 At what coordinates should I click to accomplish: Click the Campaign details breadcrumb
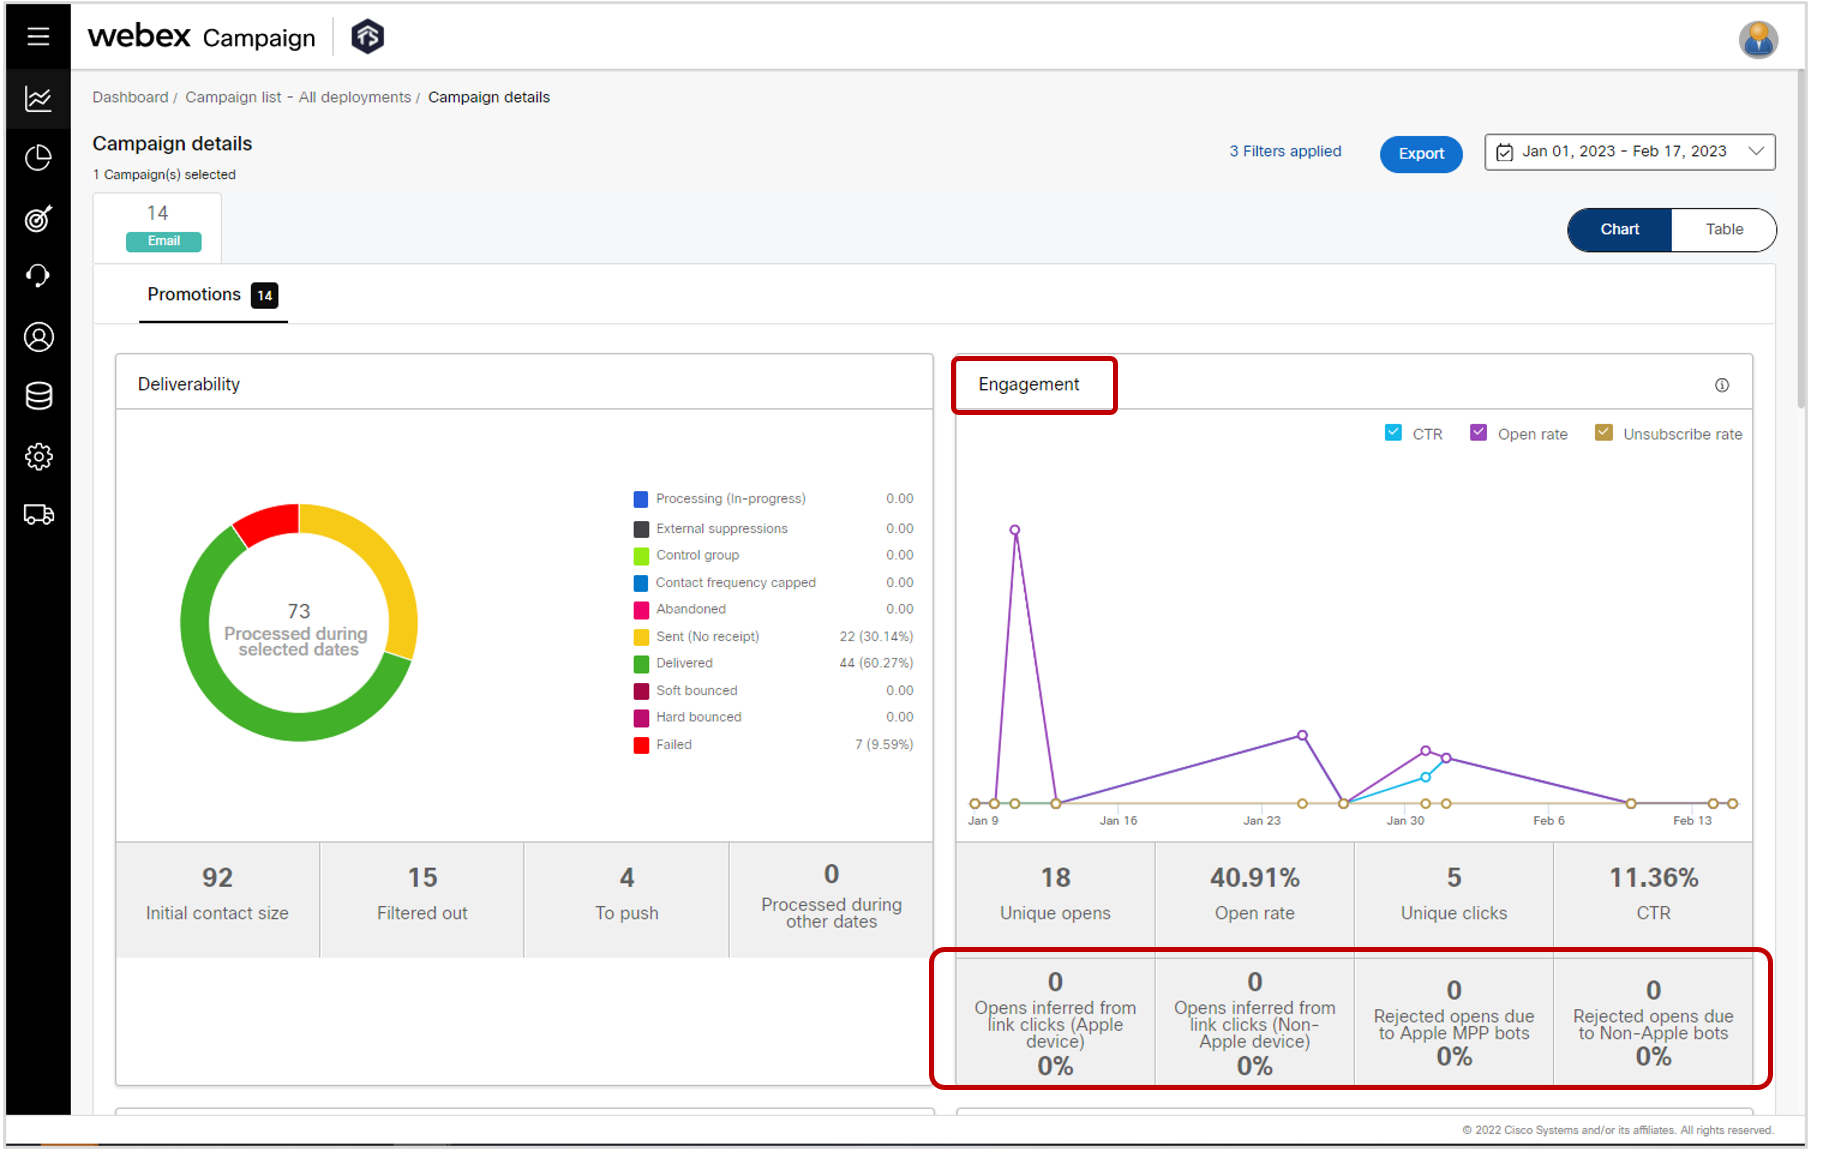[x=489, y=97]
